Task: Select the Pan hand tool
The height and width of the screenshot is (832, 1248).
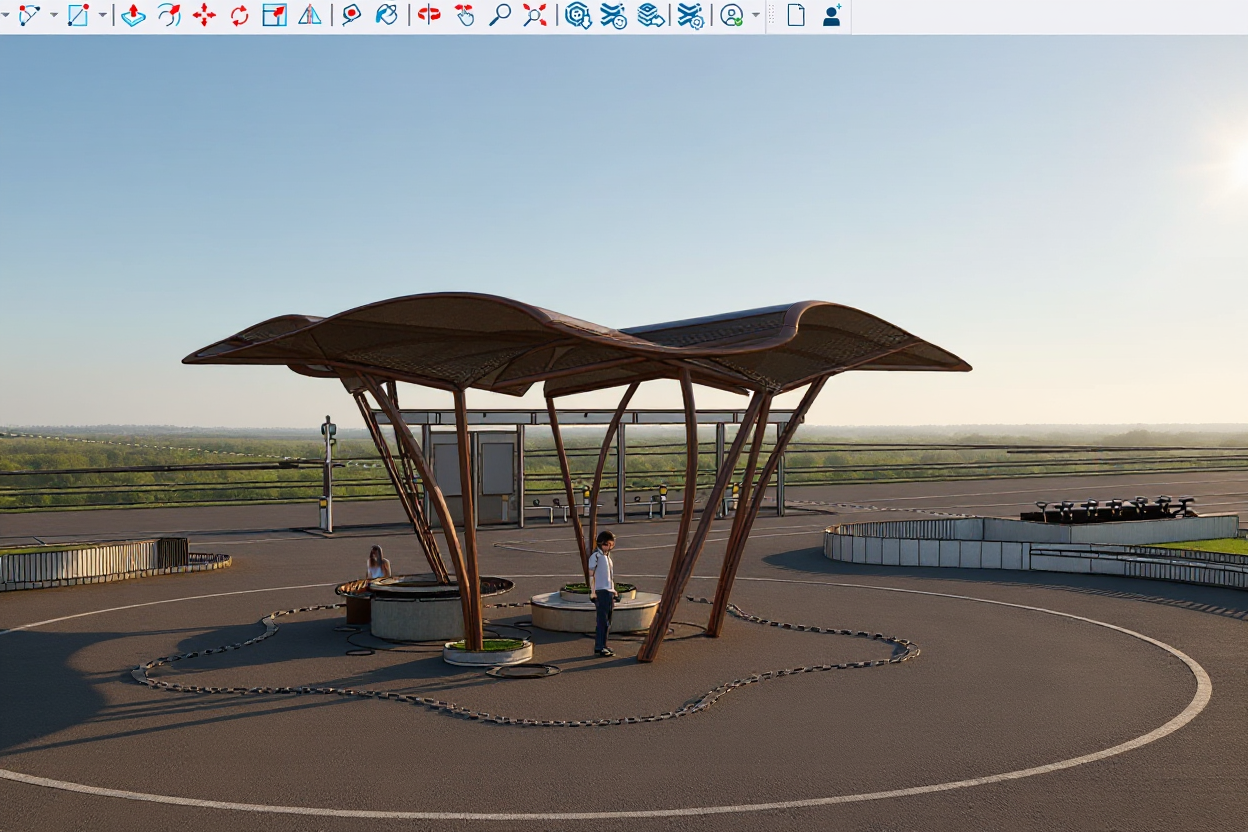Action: coord(464,15)
